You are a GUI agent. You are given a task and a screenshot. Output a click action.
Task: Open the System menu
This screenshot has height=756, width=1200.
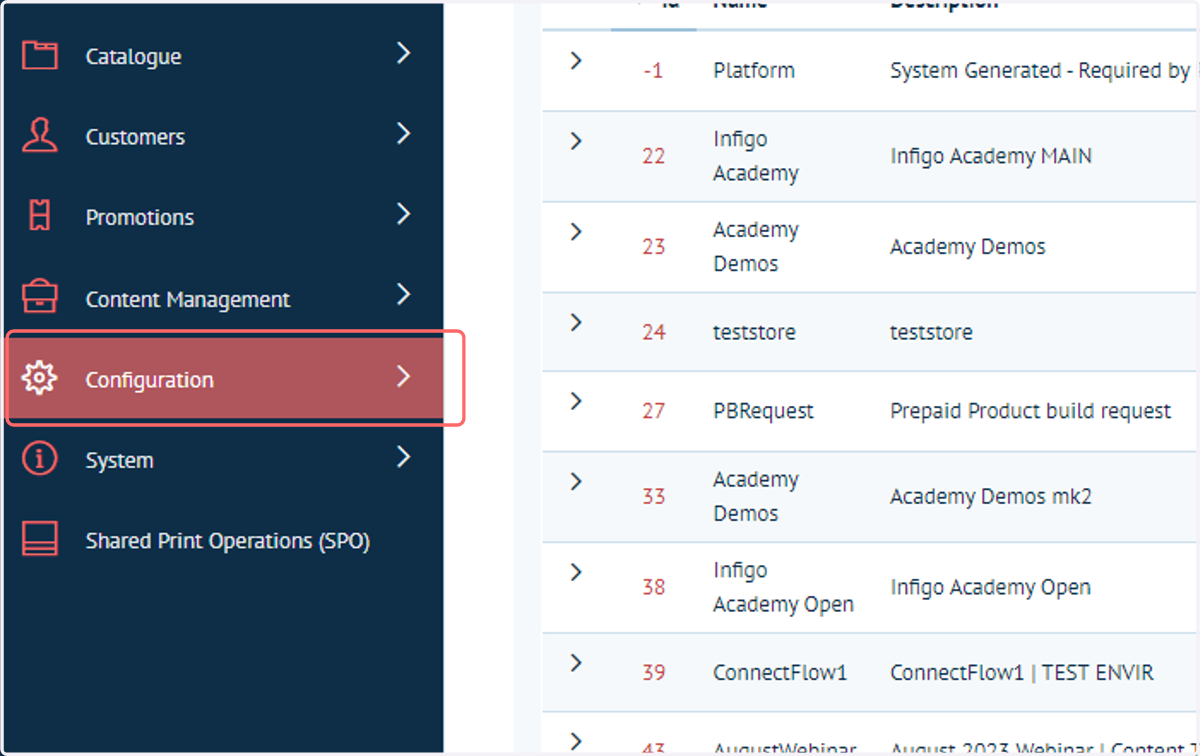(224, 460)
